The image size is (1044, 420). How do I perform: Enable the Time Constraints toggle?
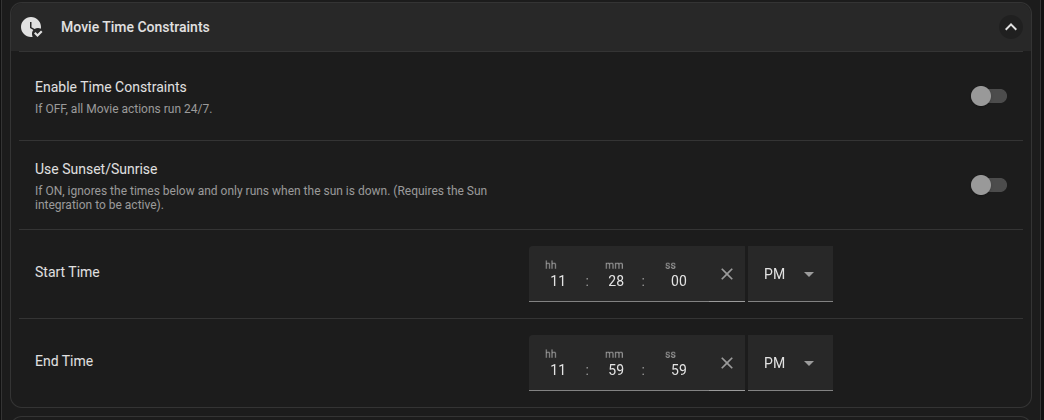(988, 96)
